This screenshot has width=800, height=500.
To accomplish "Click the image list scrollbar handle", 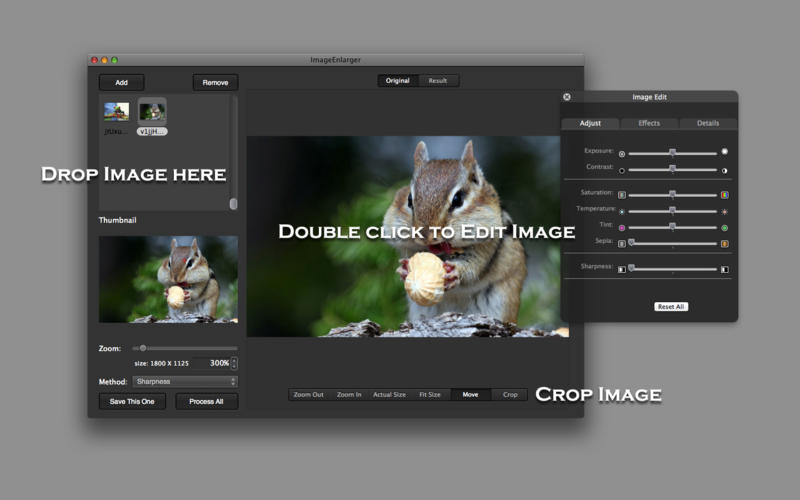I will pos(234,204).
